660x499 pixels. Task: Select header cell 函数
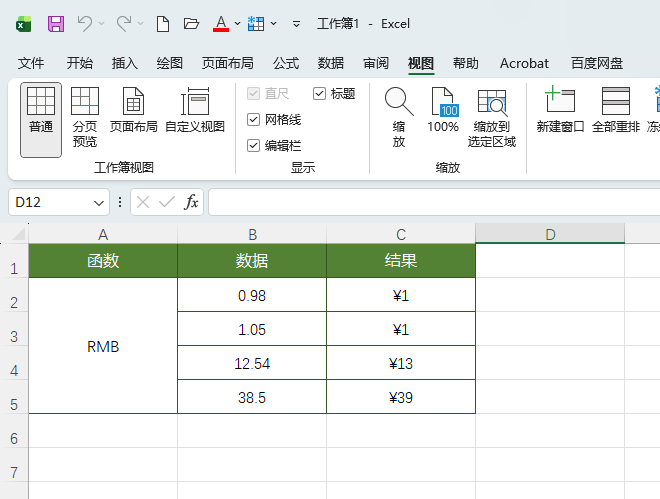[103, 261]
